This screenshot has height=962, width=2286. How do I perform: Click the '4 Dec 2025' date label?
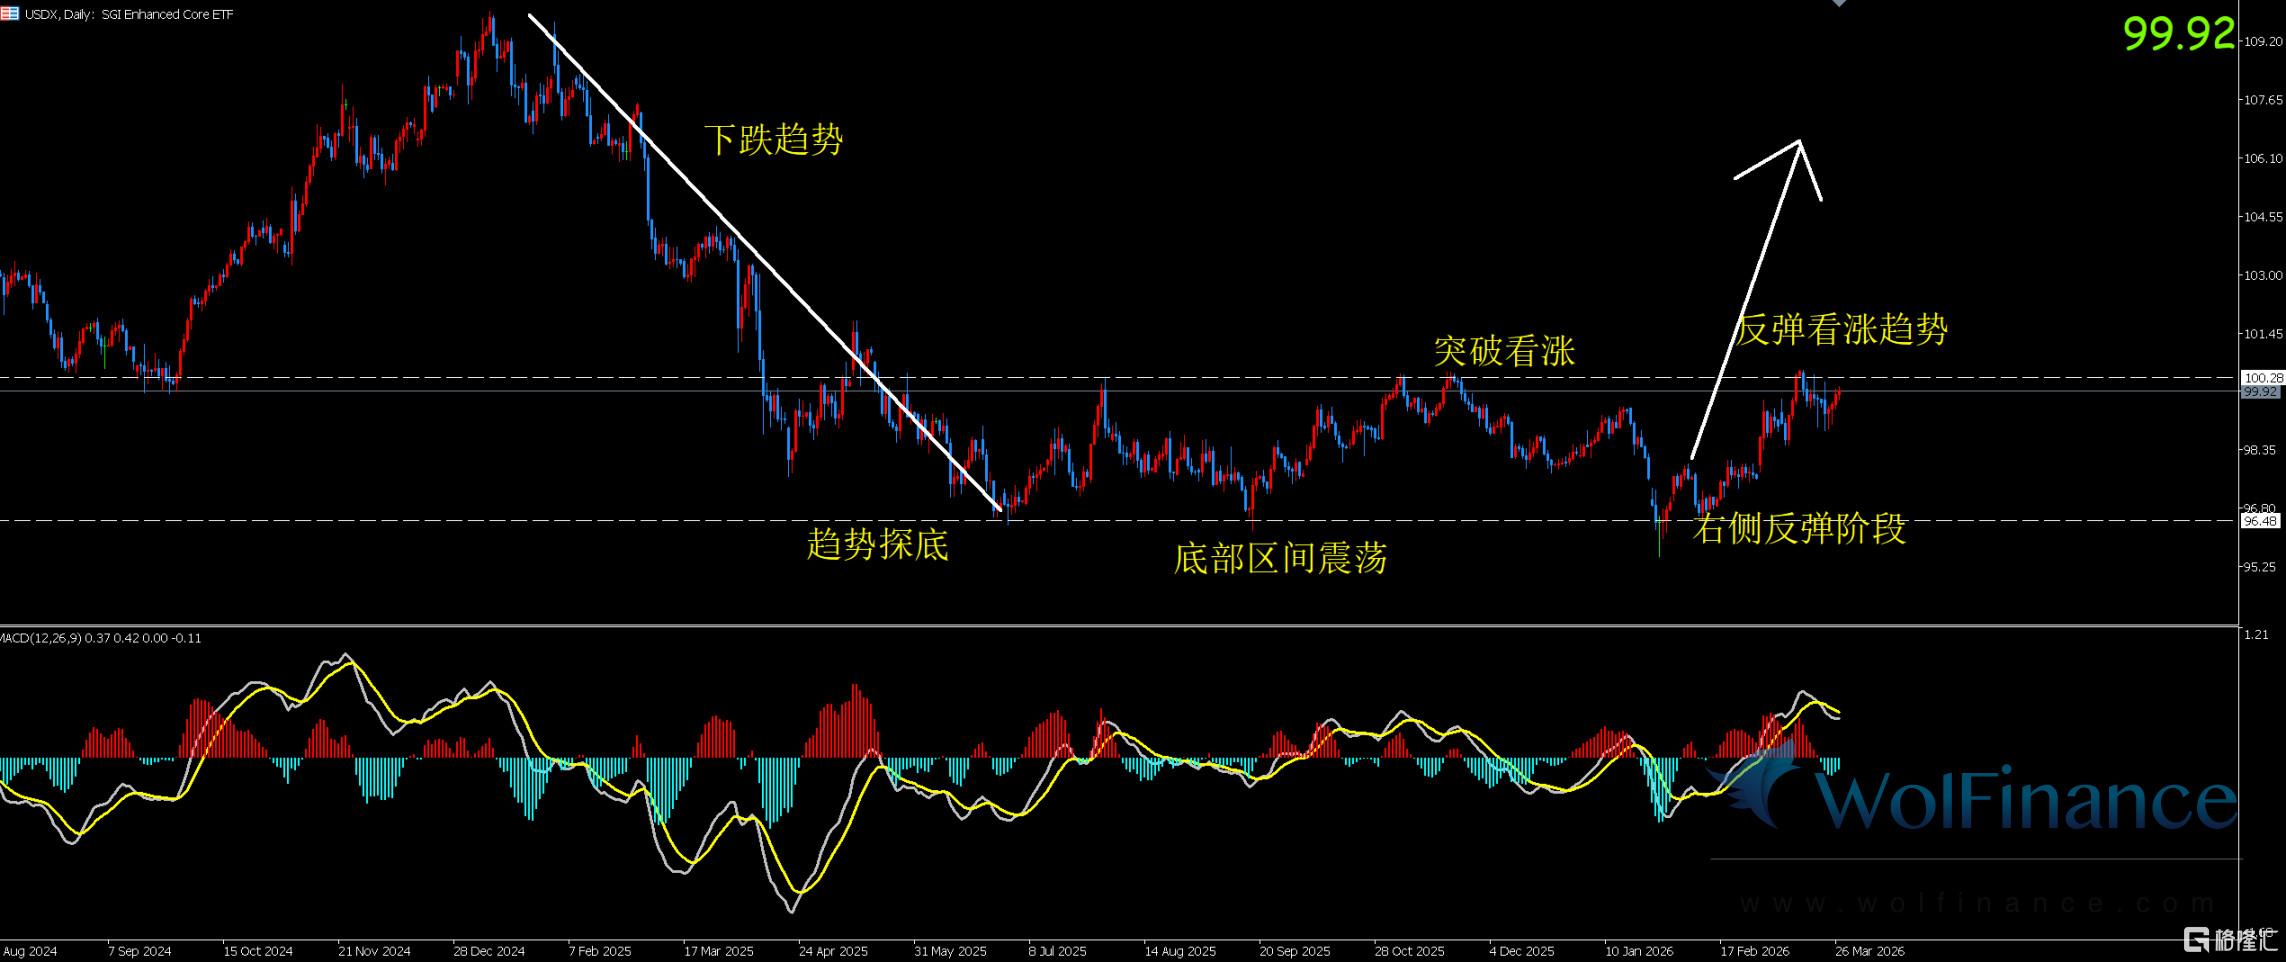(1522, 951)
